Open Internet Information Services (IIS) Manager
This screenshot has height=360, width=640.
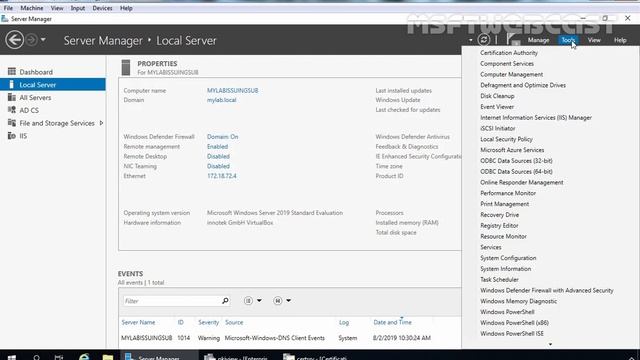536,118
